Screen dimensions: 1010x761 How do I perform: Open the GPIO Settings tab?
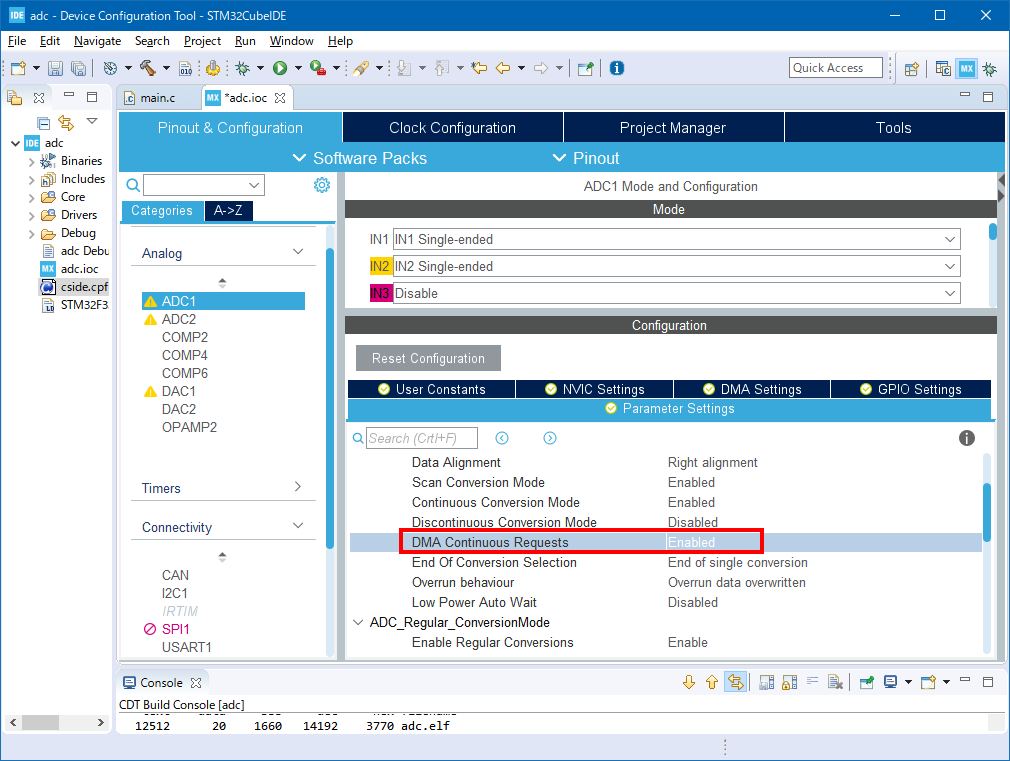coord(911,389)
